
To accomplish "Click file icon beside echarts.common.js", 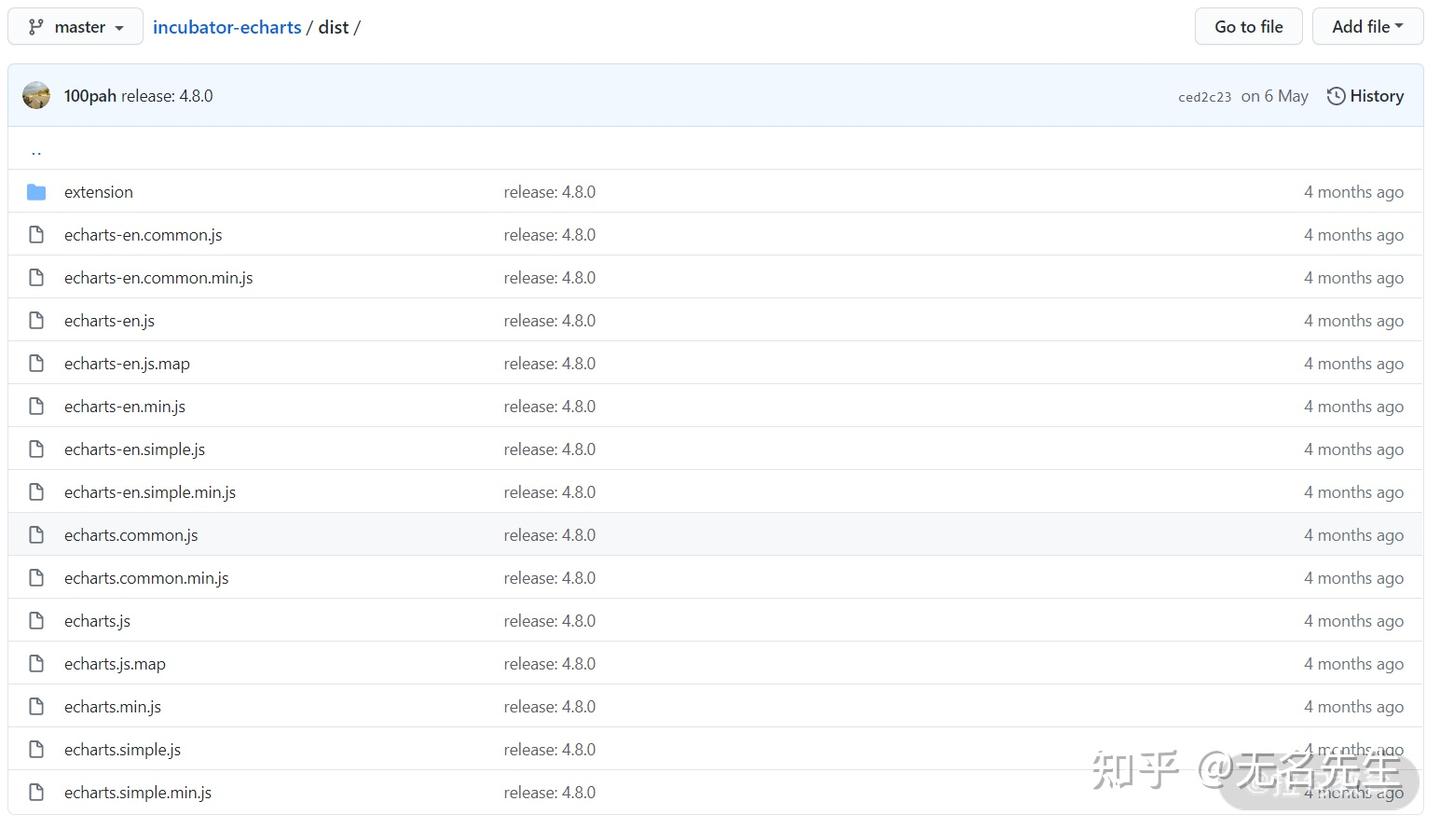I will [36, 536].
